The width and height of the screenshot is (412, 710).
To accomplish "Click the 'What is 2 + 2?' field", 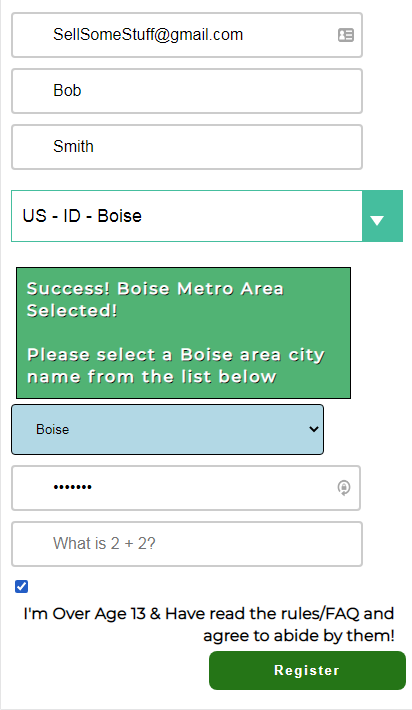I will (x=187, y=544).
